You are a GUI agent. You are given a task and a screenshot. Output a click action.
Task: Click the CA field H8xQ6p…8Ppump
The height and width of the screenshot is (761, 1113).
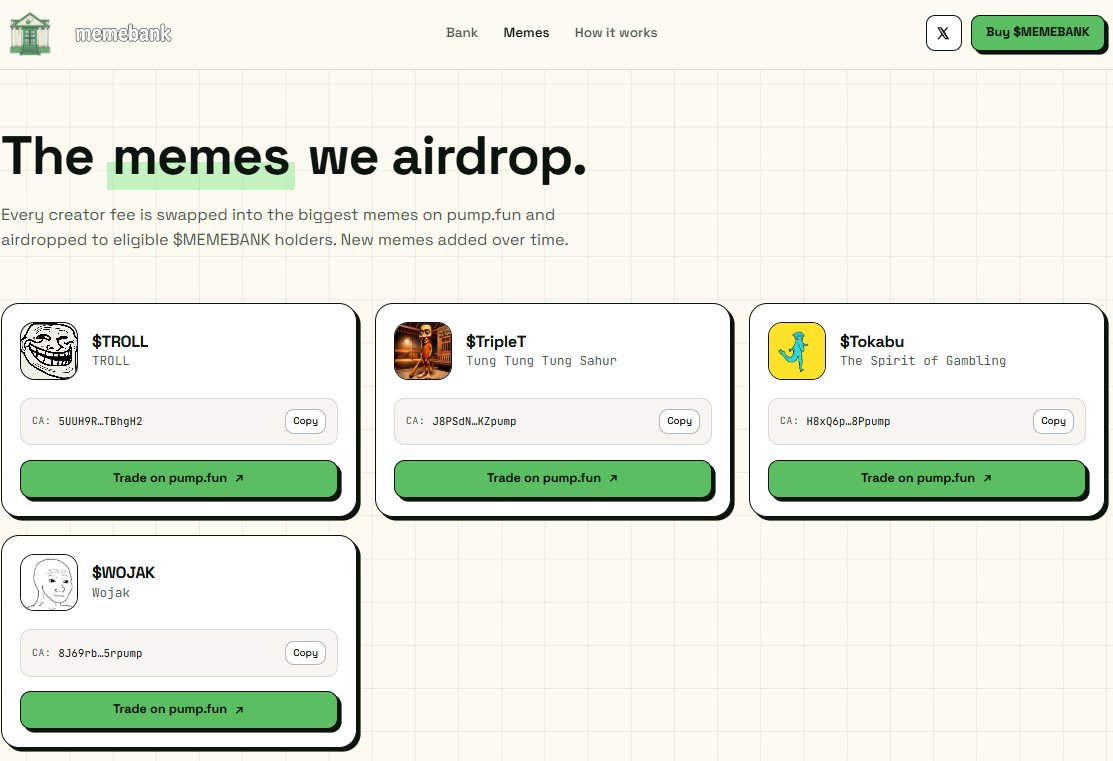pos(927,421)
